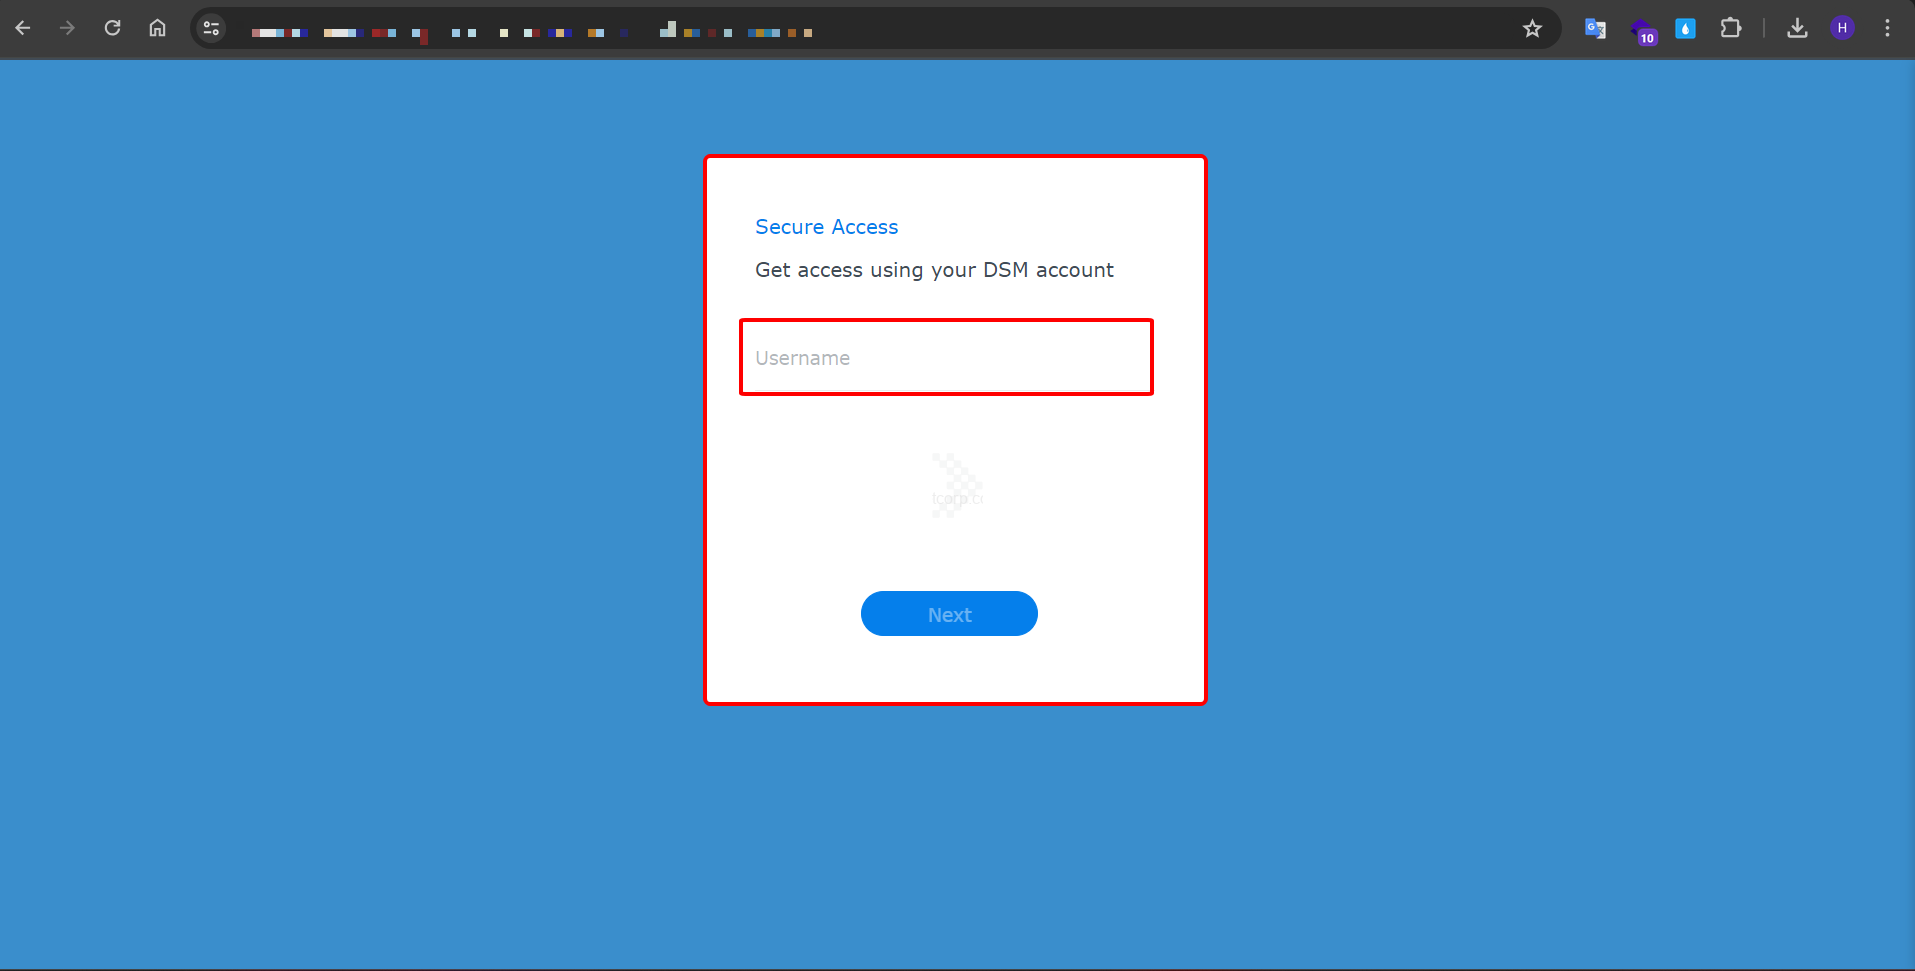
Task: Show the browser downloads list
Action: [x=1797, y=28]
